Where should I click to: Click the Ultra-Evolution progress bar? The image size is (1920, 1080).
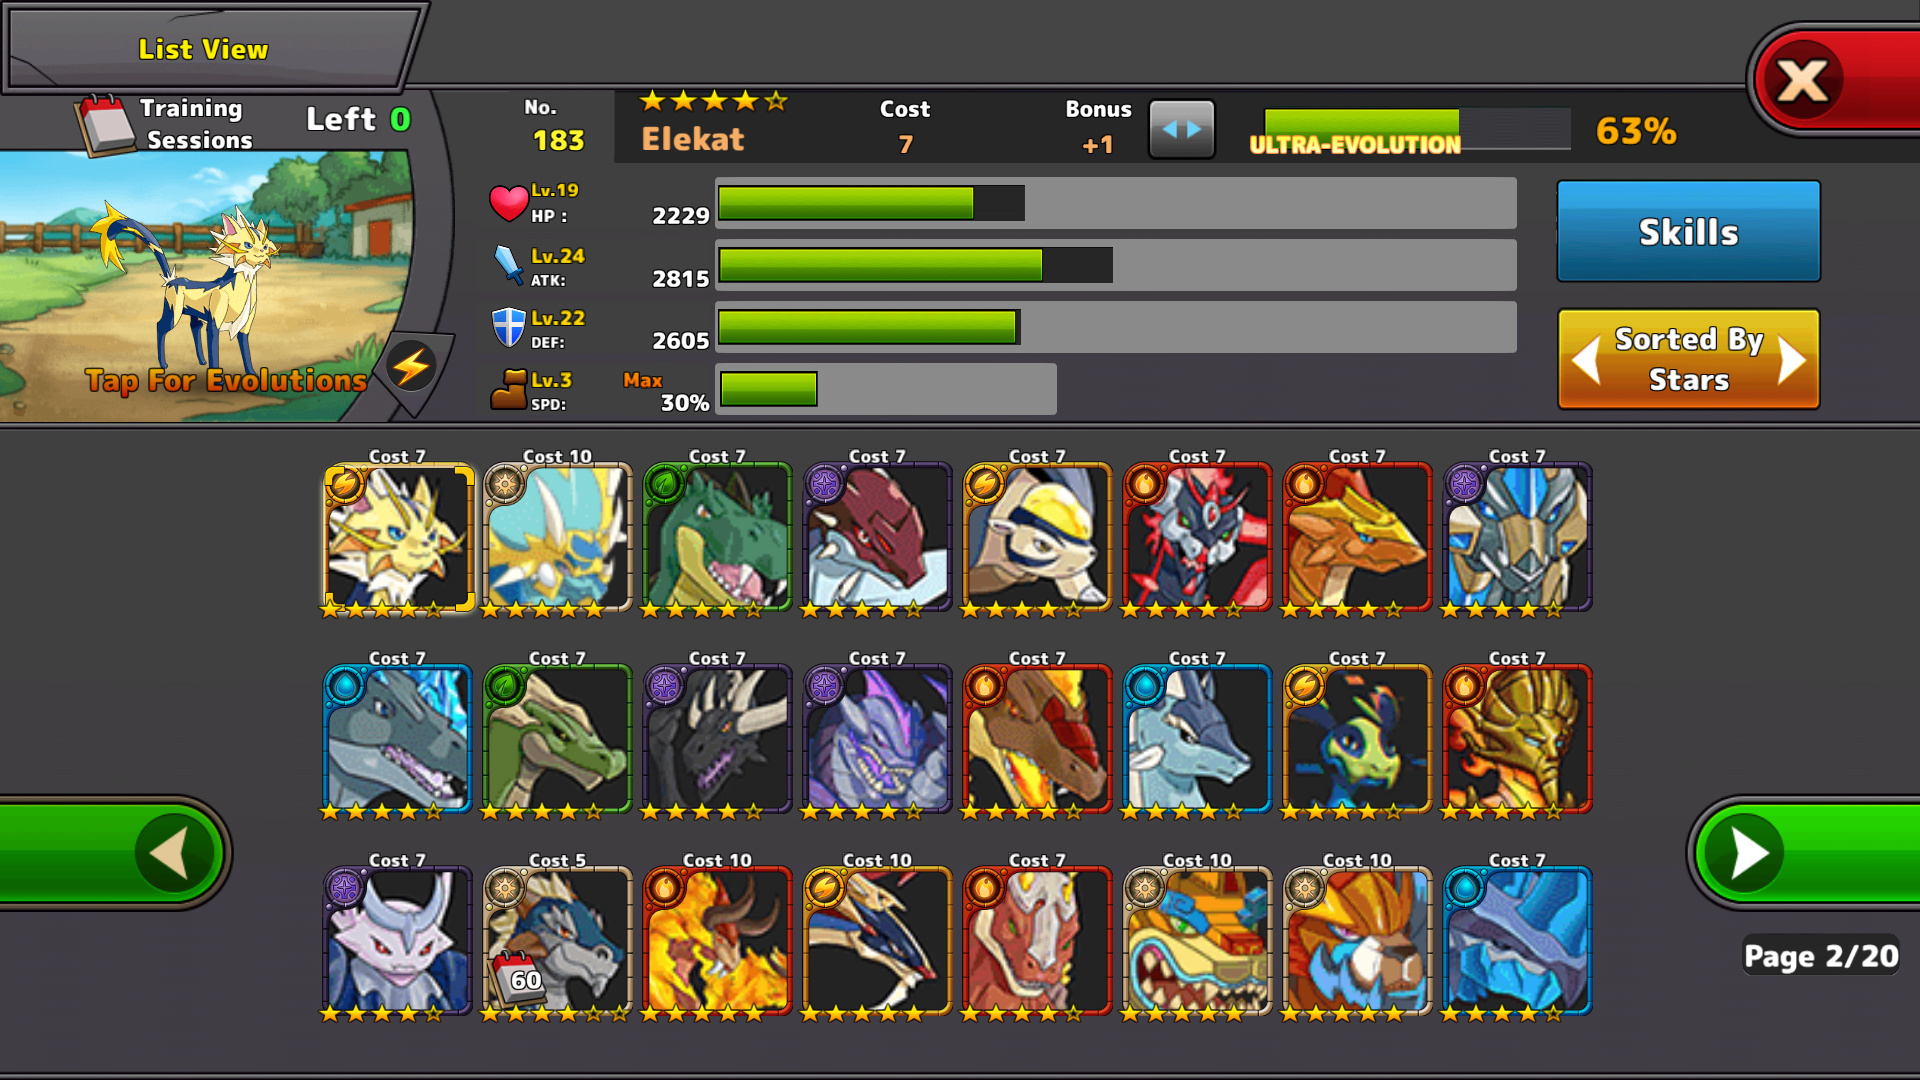(1416, 130)
